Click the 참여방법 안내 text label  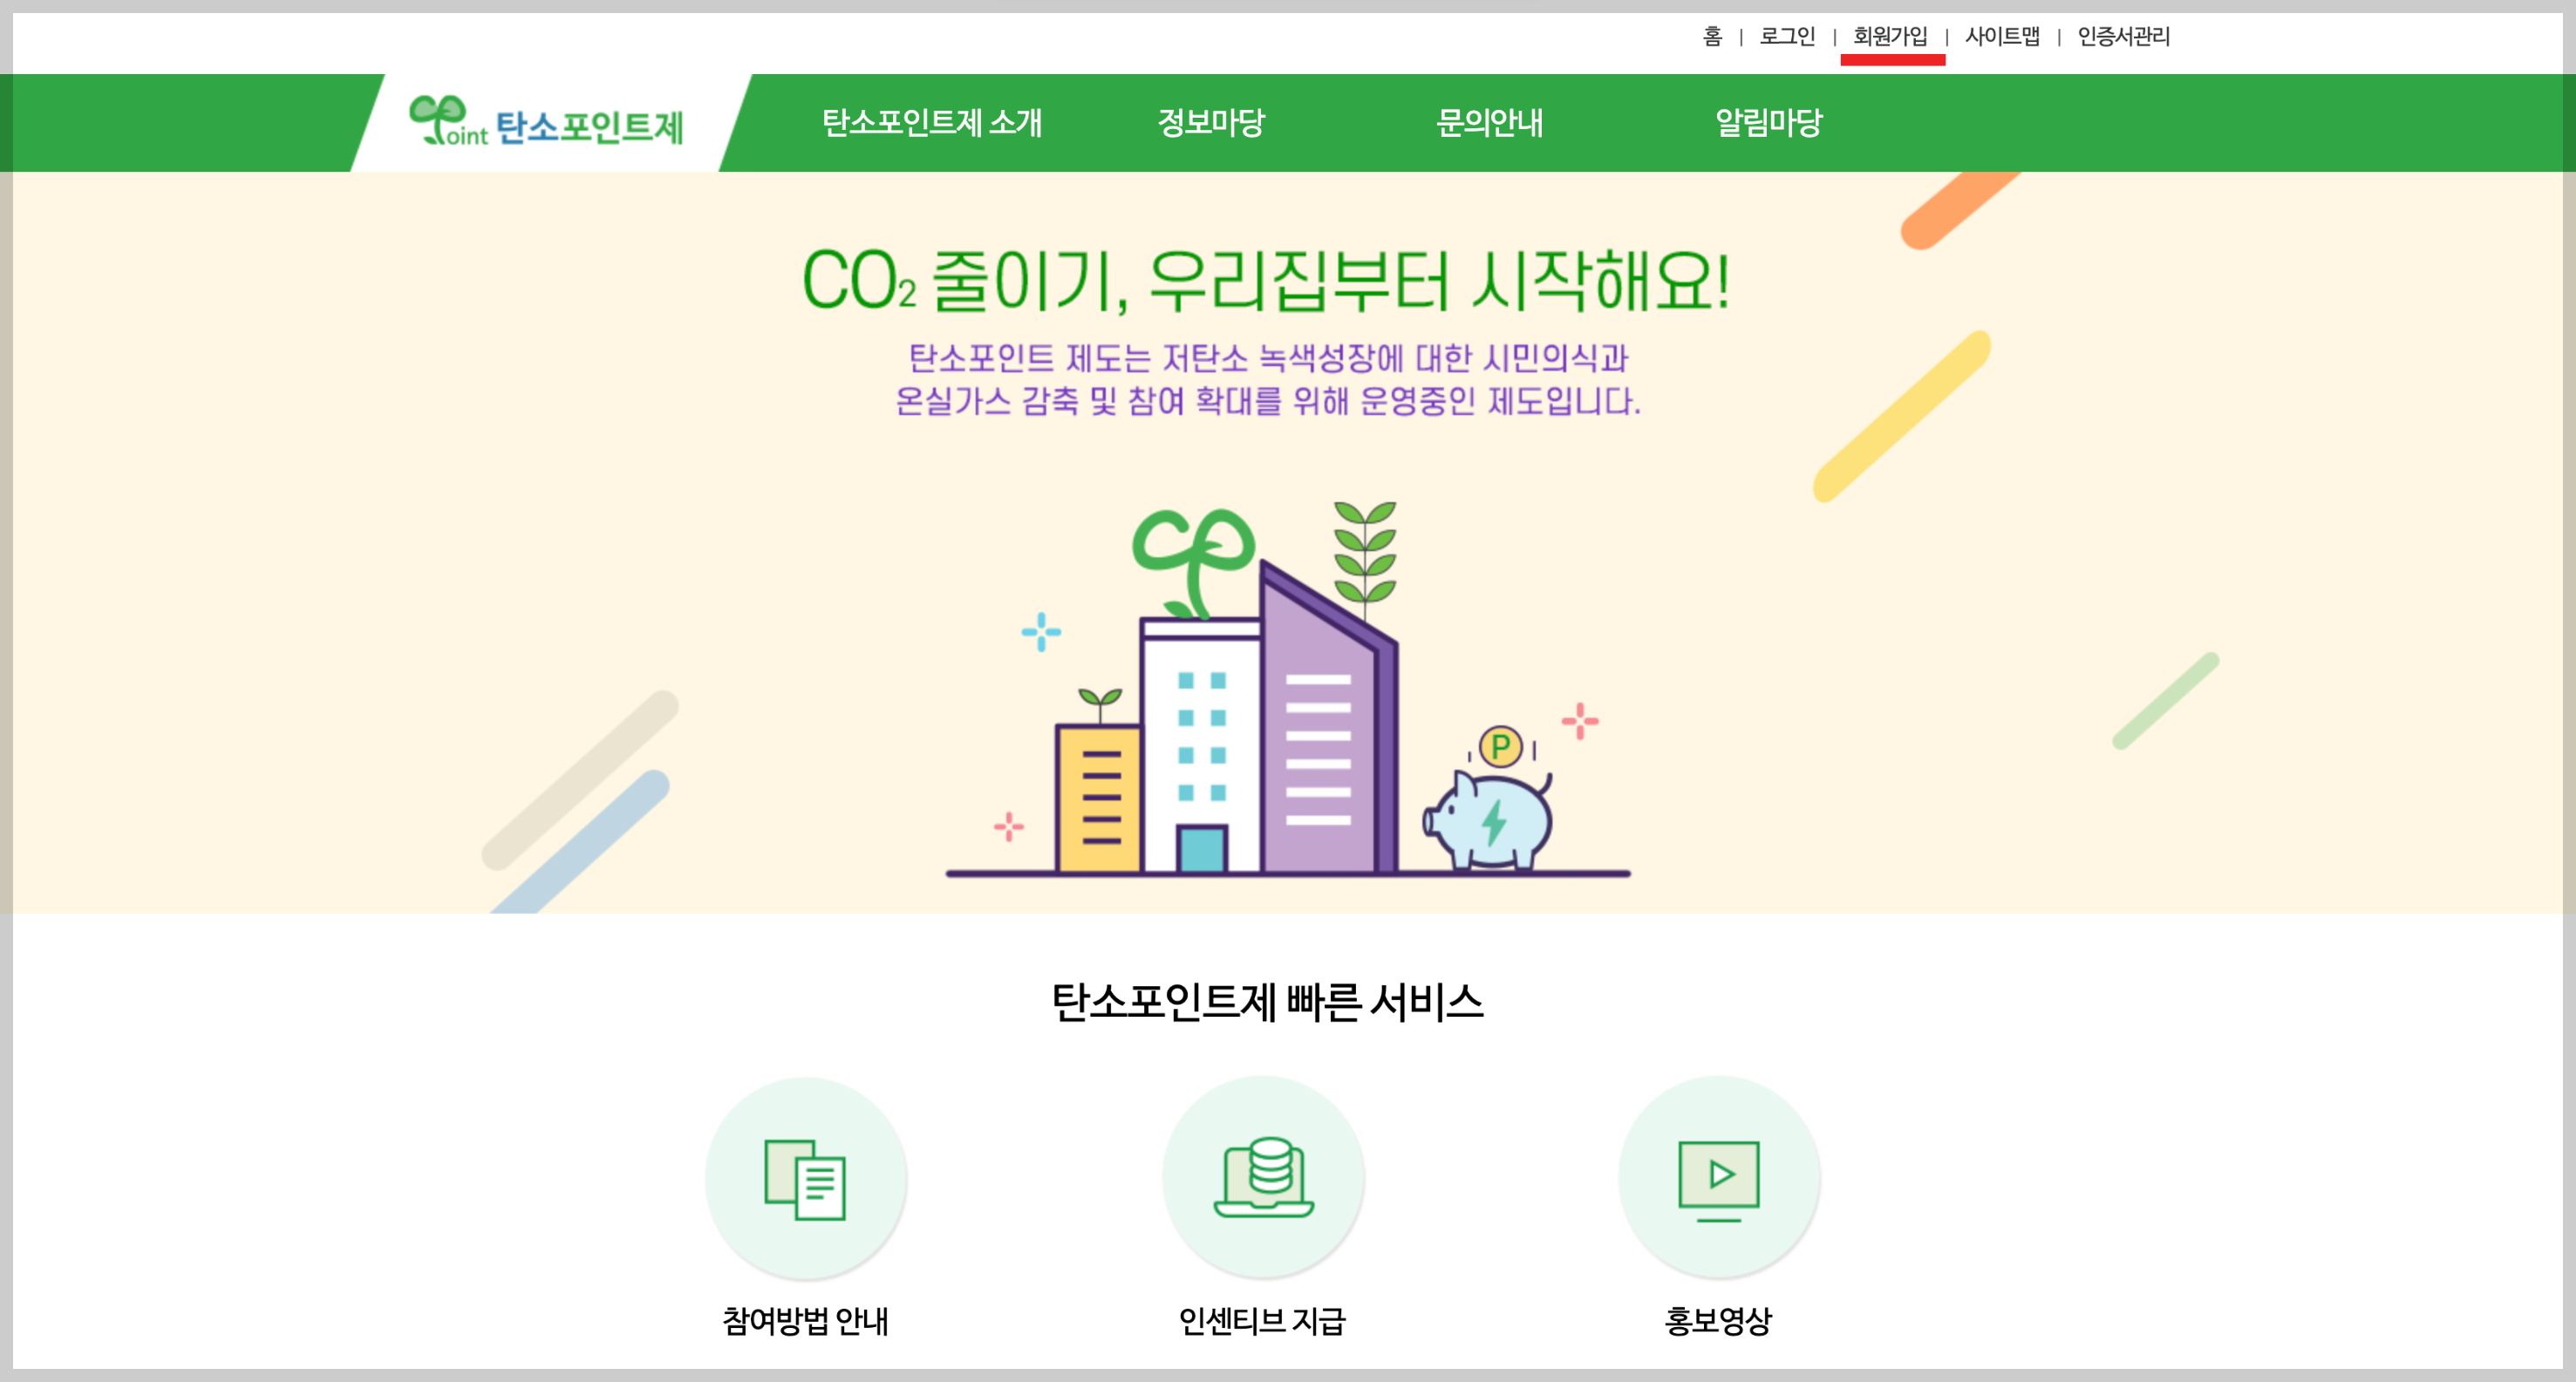[x=806, y=1321]
